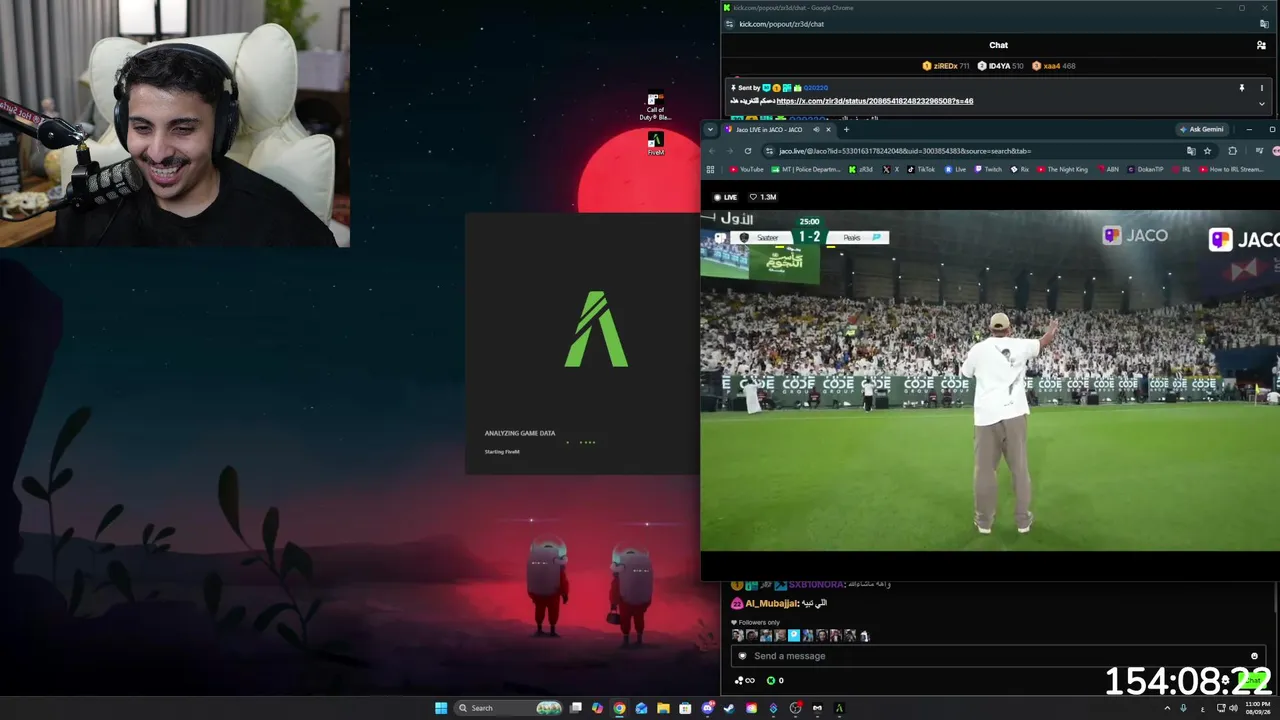Image resolution: width=1280 pixels, height=720 pixels.
Task: Open the ABN bookmark
Action: 1108,170
